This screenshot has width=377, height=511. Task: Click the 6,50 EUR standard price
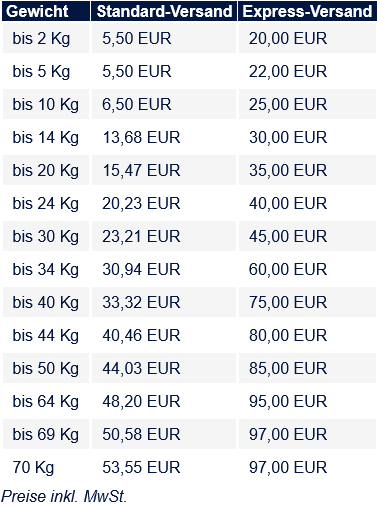coord(137,104)
